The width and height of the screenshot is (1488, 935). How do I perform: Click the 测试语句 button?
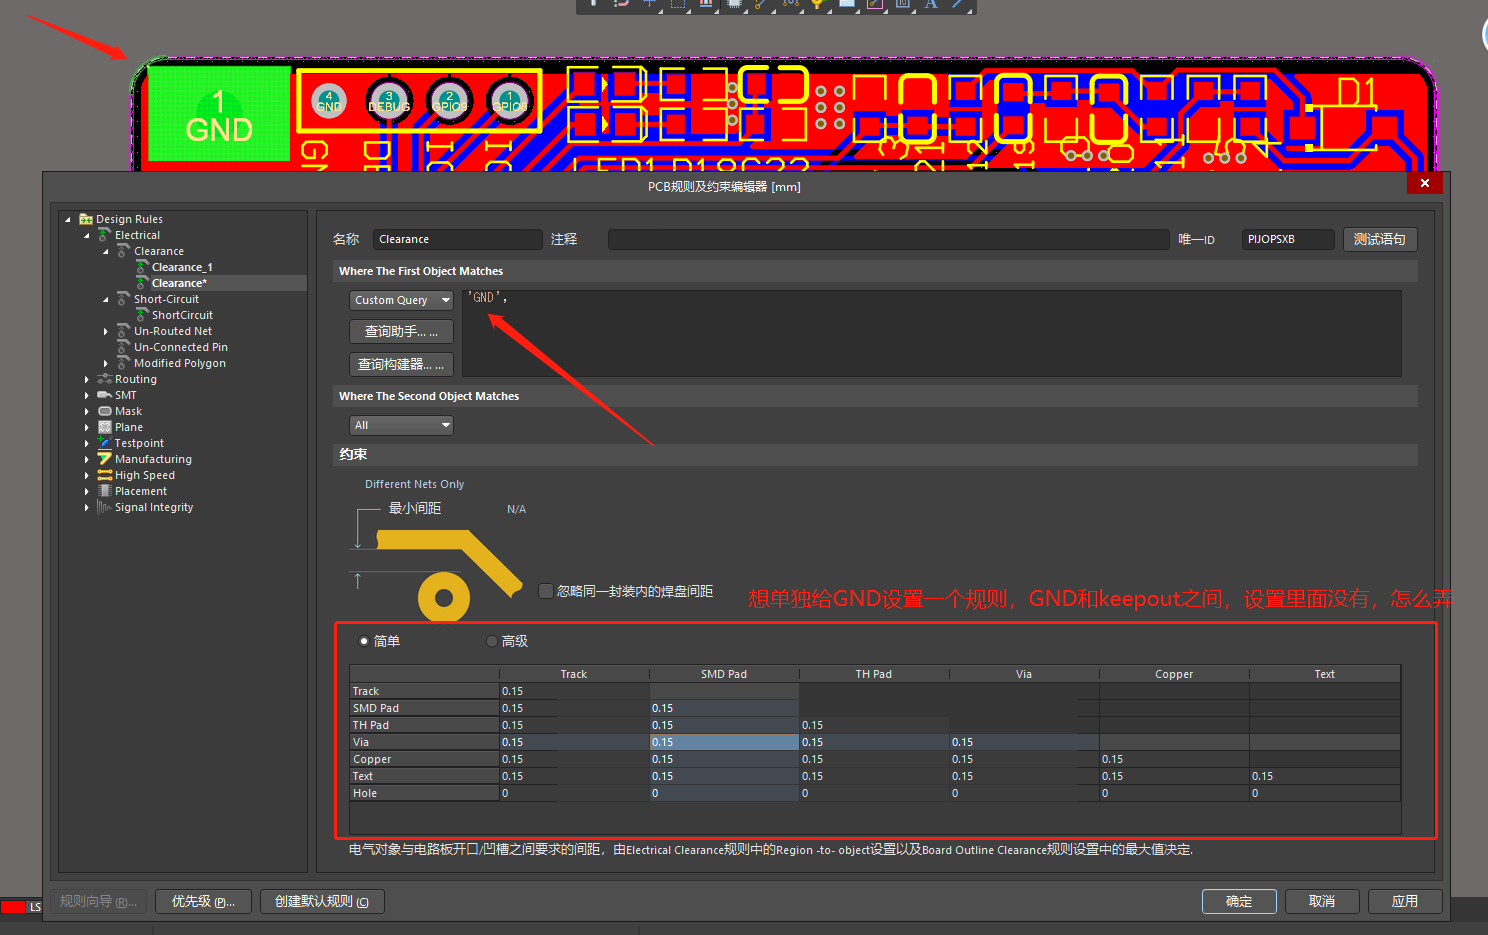click(1380, 239)
